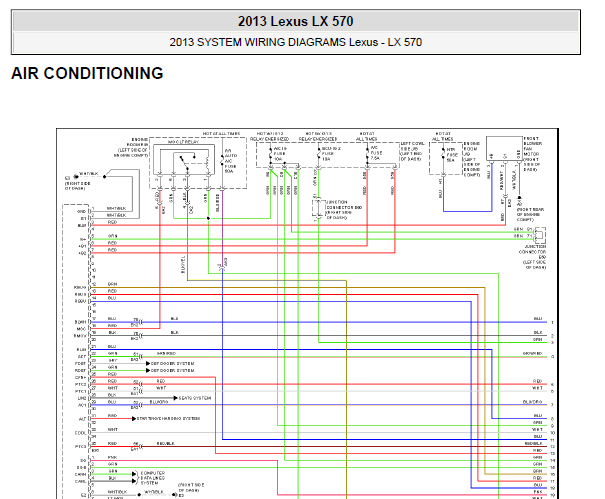Image resolution: width=605 pixels, height=499 pixels.
Task: Click the PTC2 pin label
Action: pos(80,384)
